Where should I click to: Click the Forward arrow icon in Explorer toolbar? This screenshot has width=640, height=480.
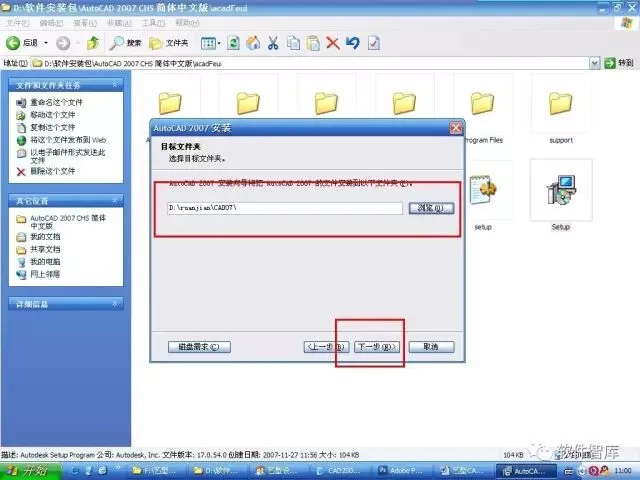(63, 43)
